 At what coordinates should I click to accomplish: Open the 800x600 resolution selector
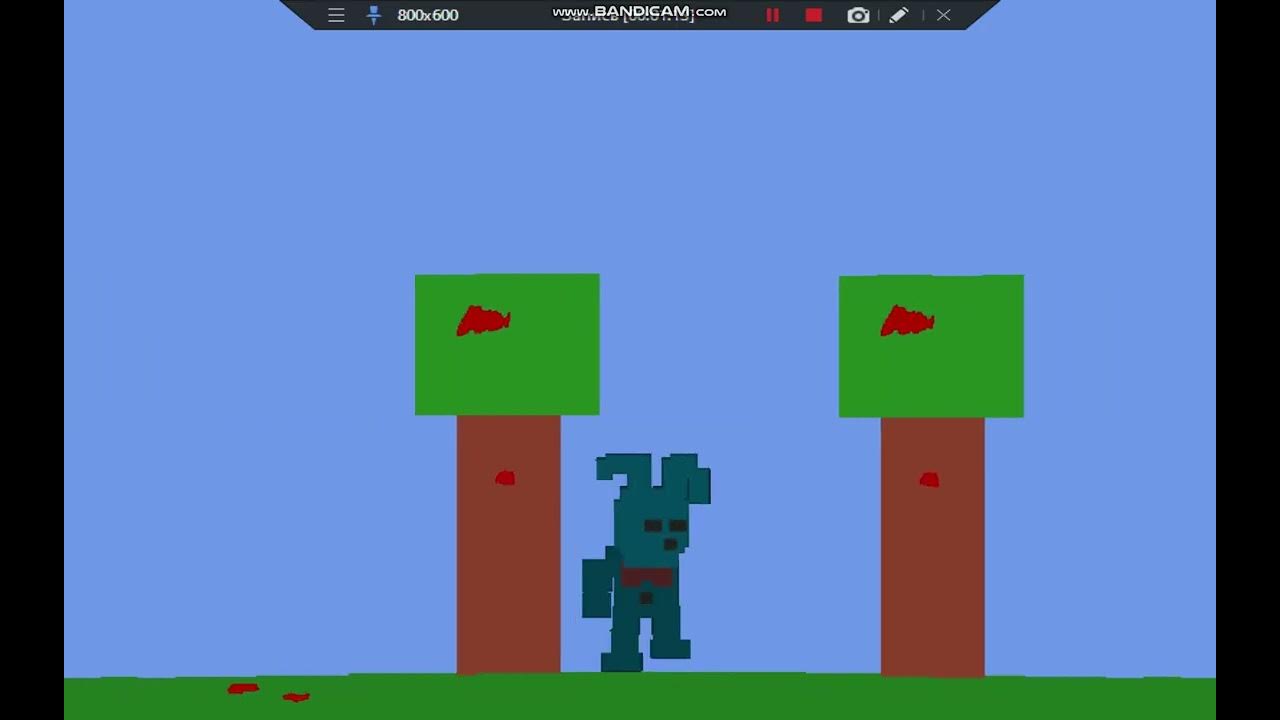click(x=427, y=15)
